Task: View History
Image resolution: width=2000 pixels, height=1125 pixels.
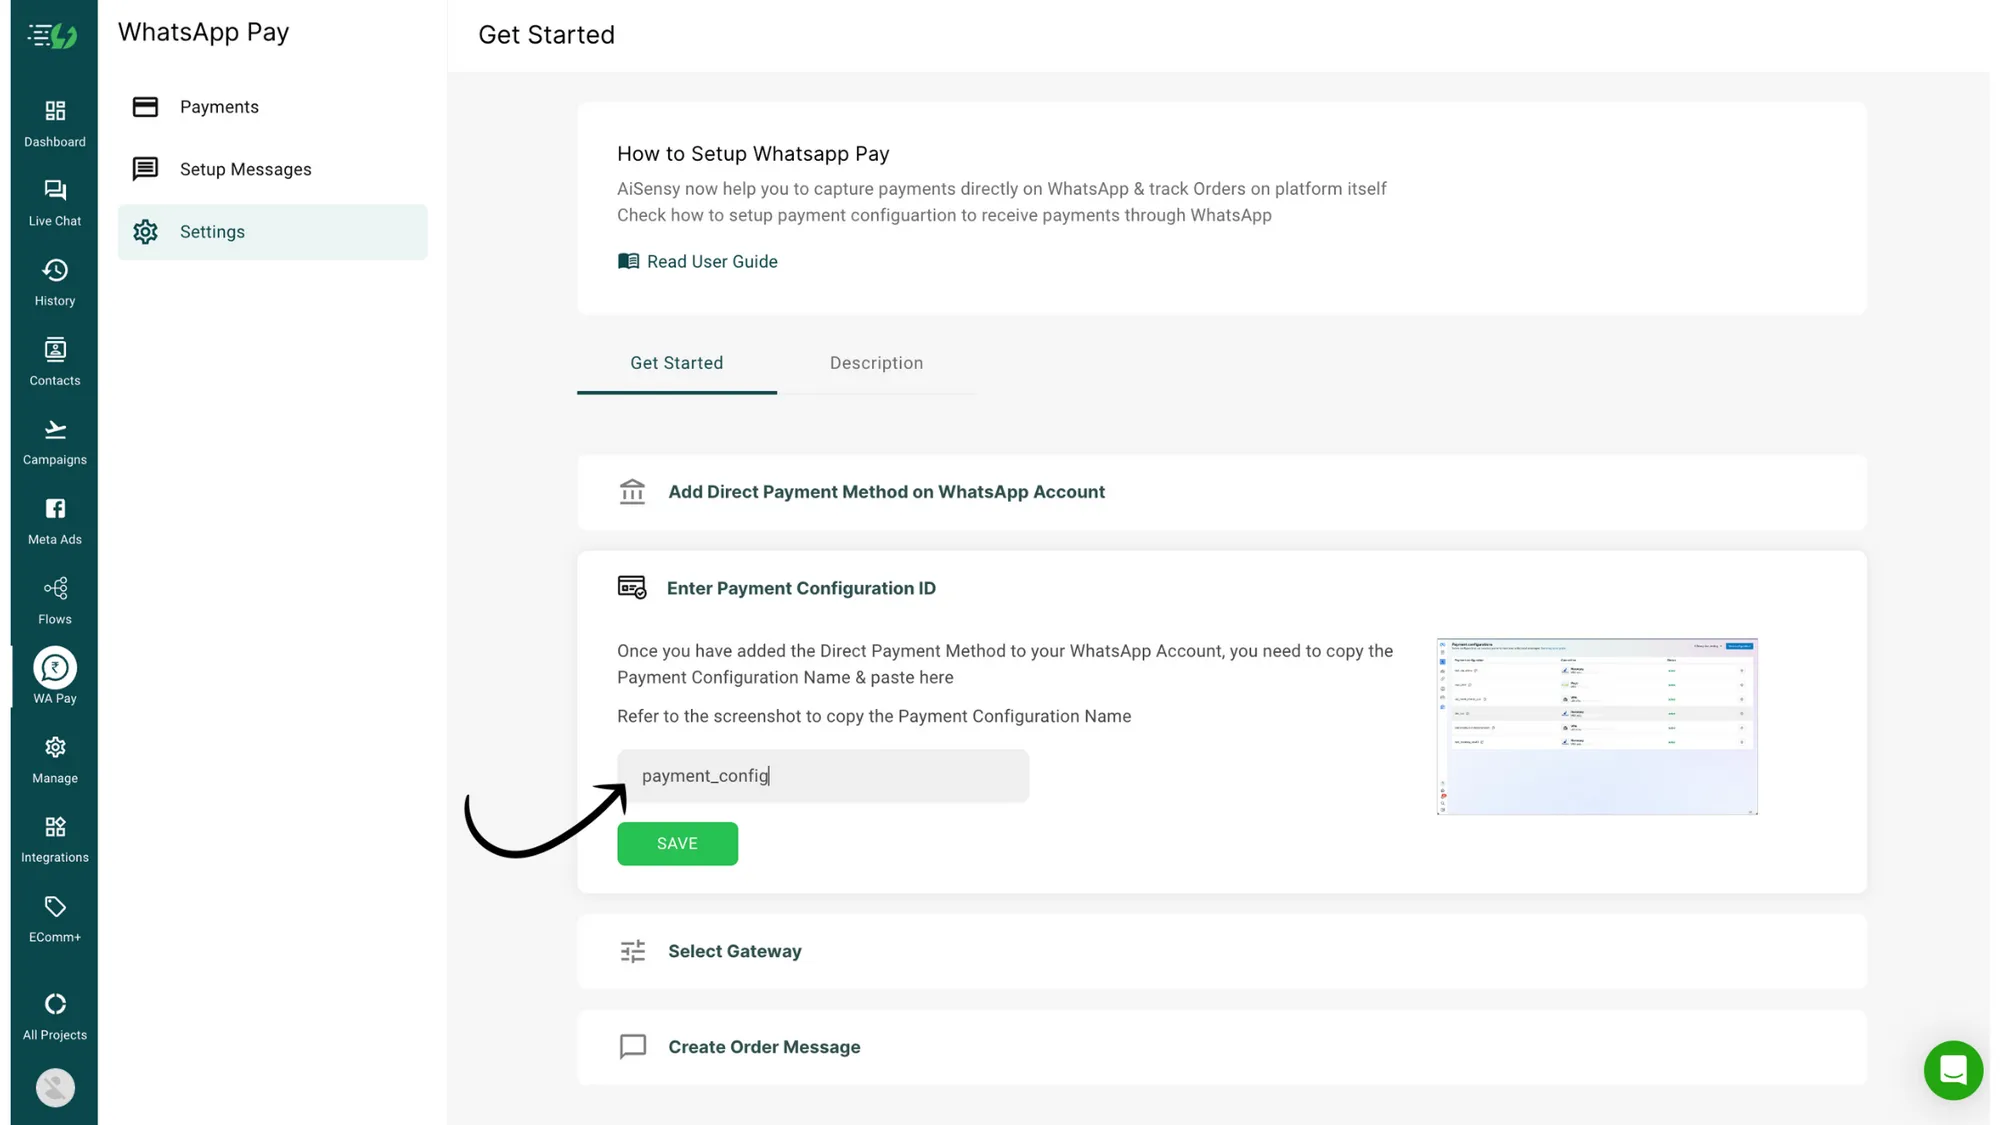Action: coord(54,281)
